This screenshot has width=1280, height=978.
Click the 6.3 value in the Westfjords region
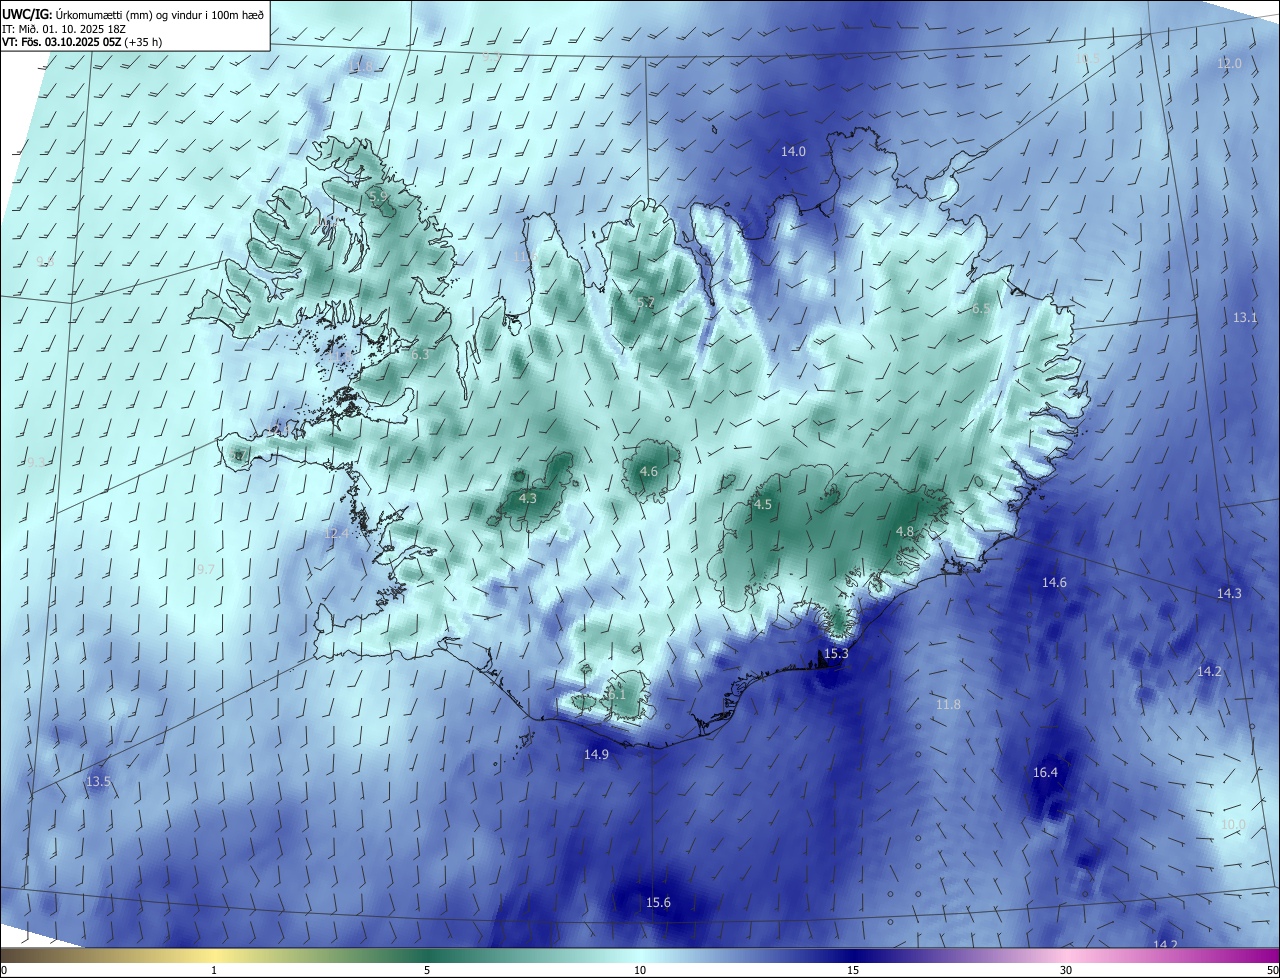pyautogui.click(x=420, y=354)
